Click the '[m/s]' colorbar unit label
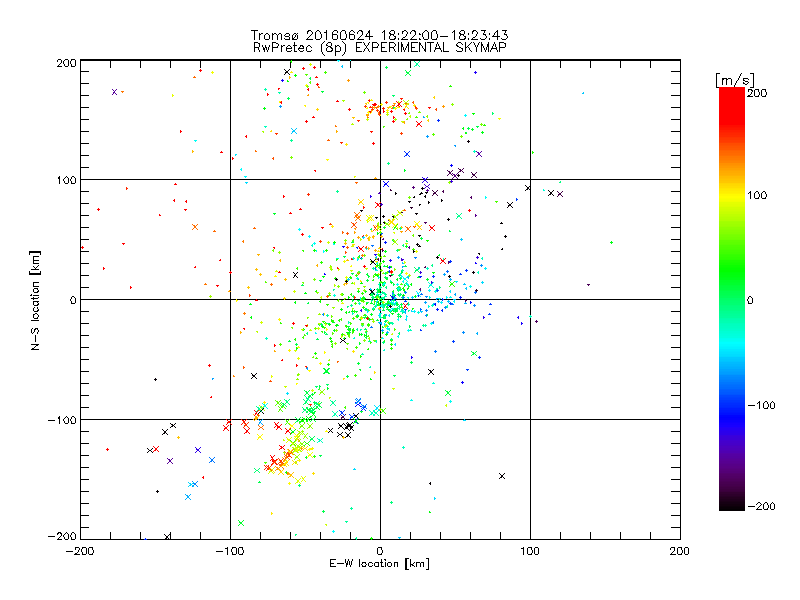800x600 pixels. coord(735,80)
